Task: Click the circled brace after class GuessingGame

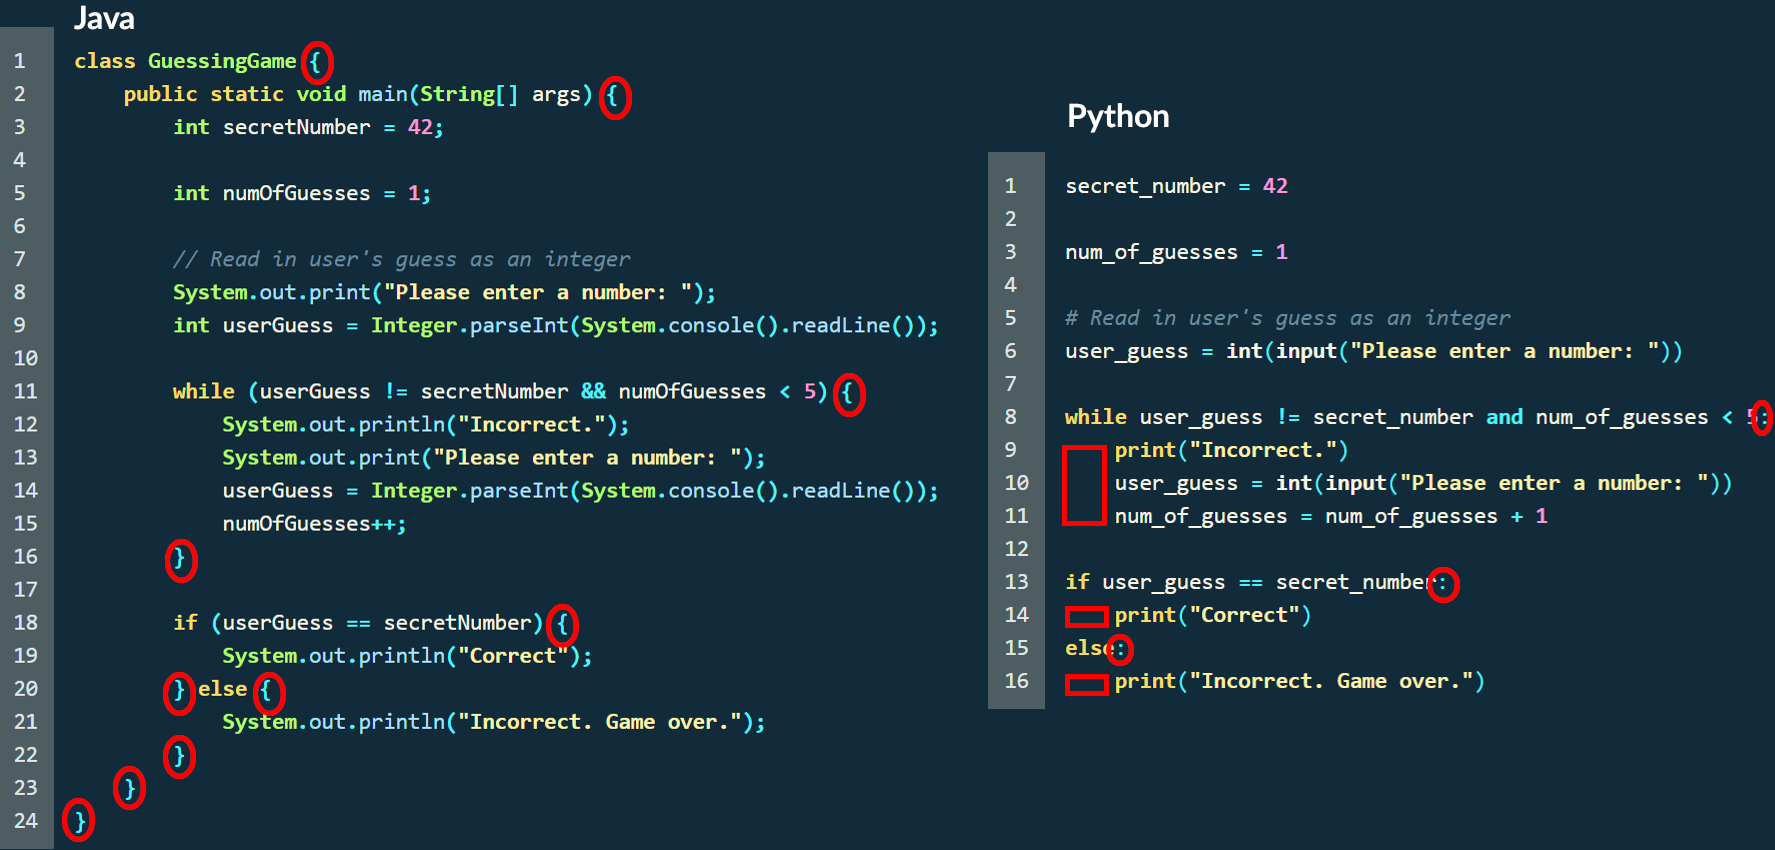Action: coord(316,62)
